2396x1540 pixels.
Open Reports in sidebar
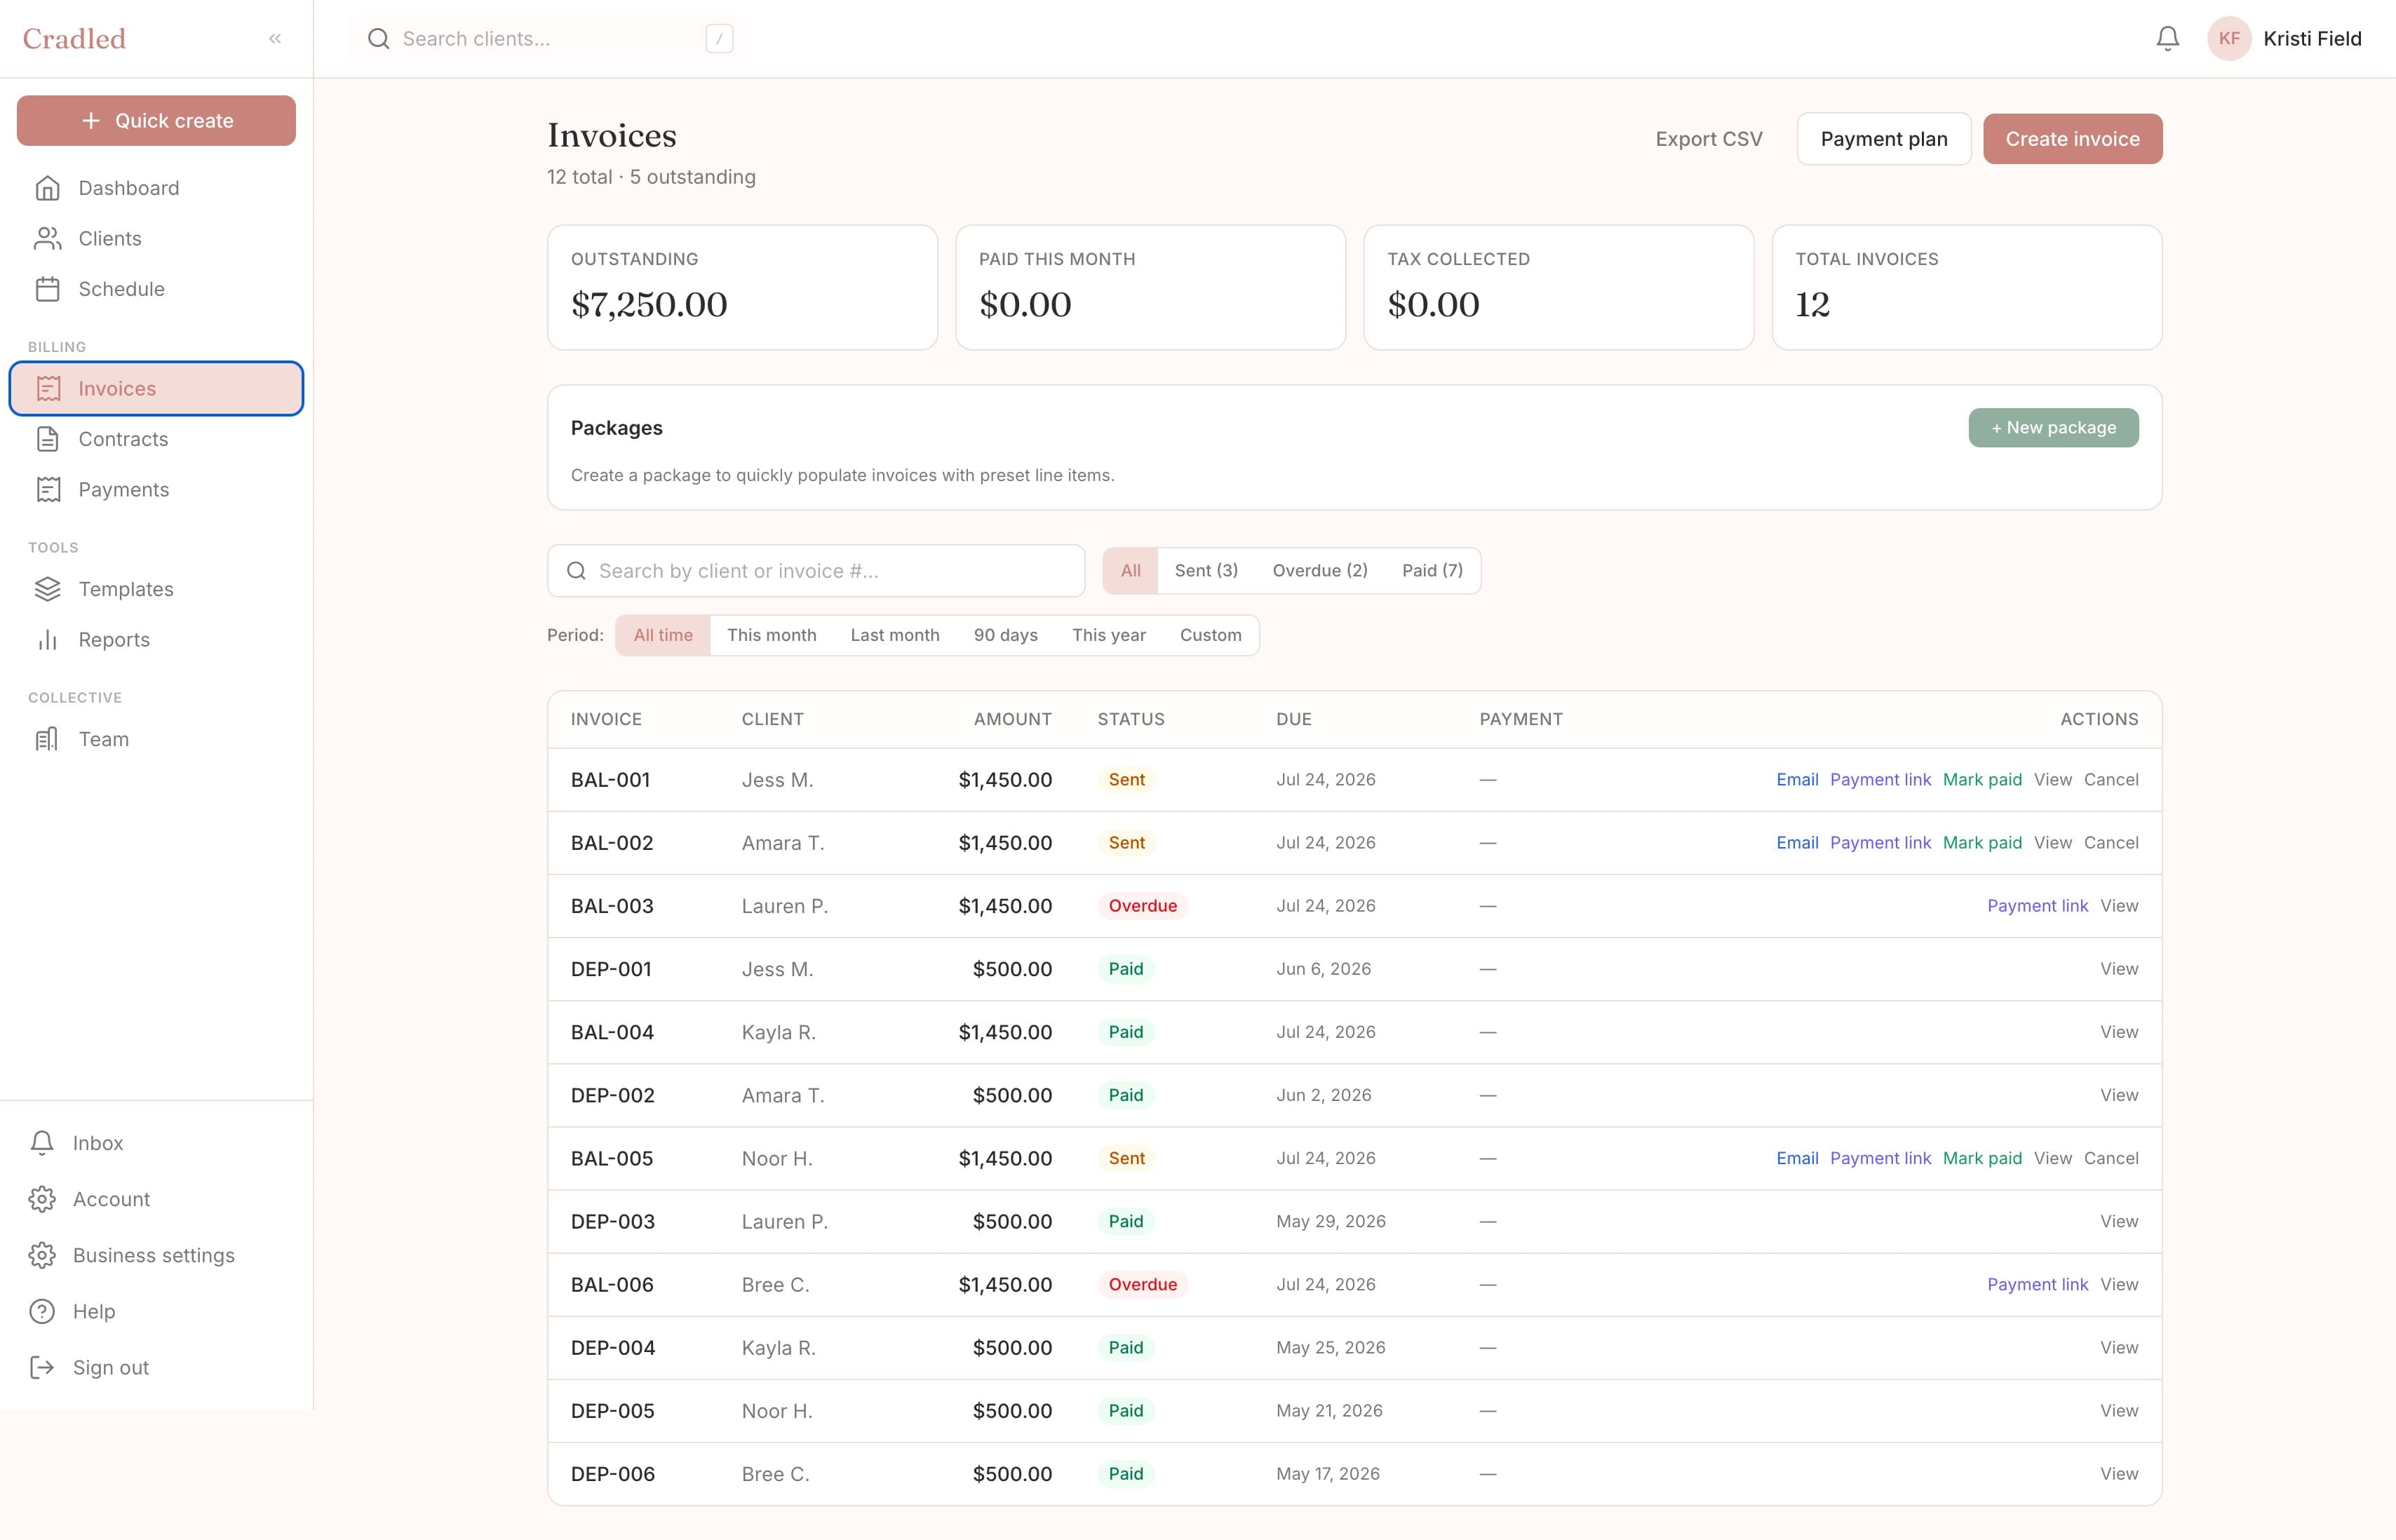156,640
